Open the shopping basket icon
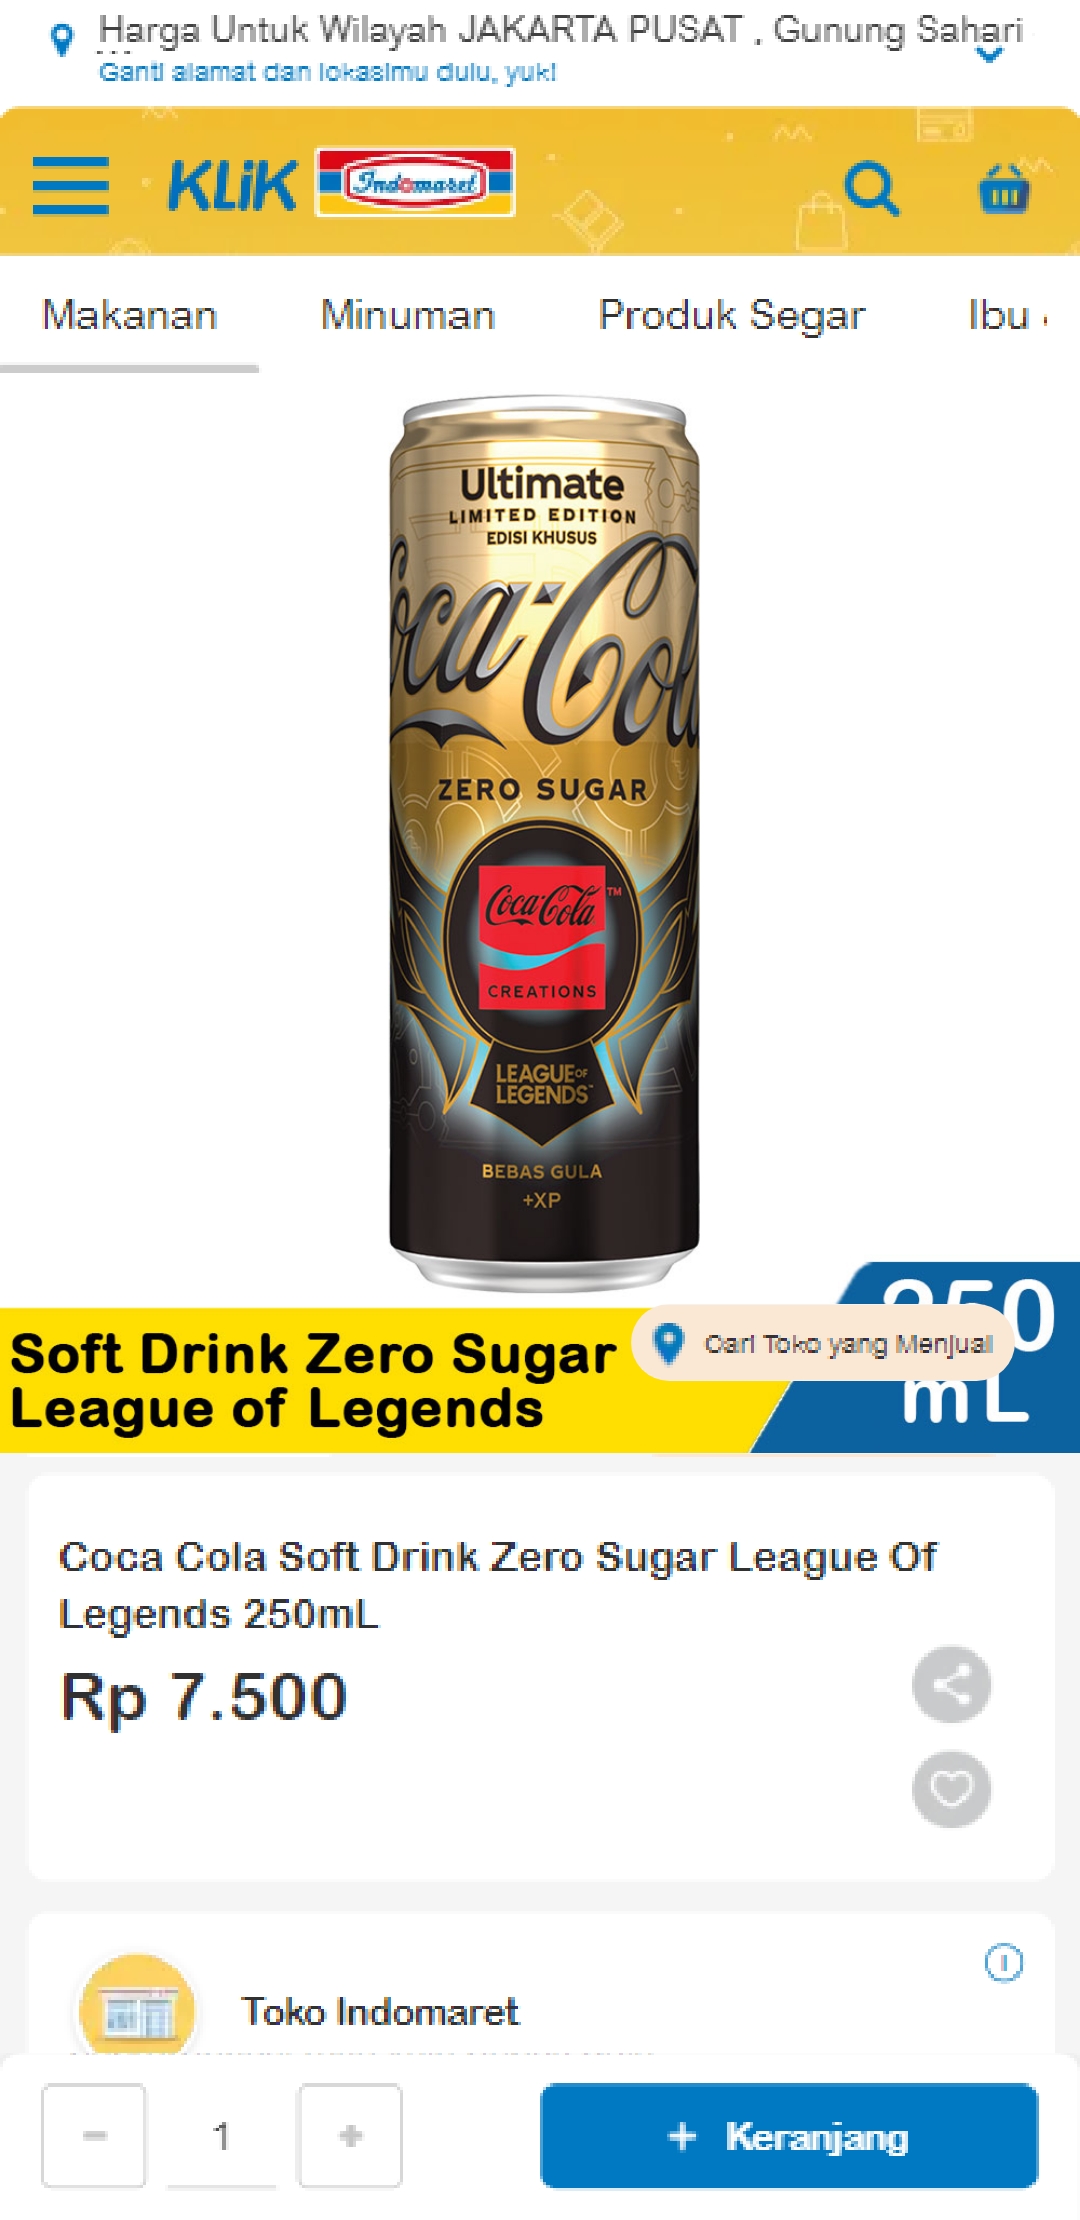Image resolution: width=1080 pixels, height=2220 pixels. 1004,188
